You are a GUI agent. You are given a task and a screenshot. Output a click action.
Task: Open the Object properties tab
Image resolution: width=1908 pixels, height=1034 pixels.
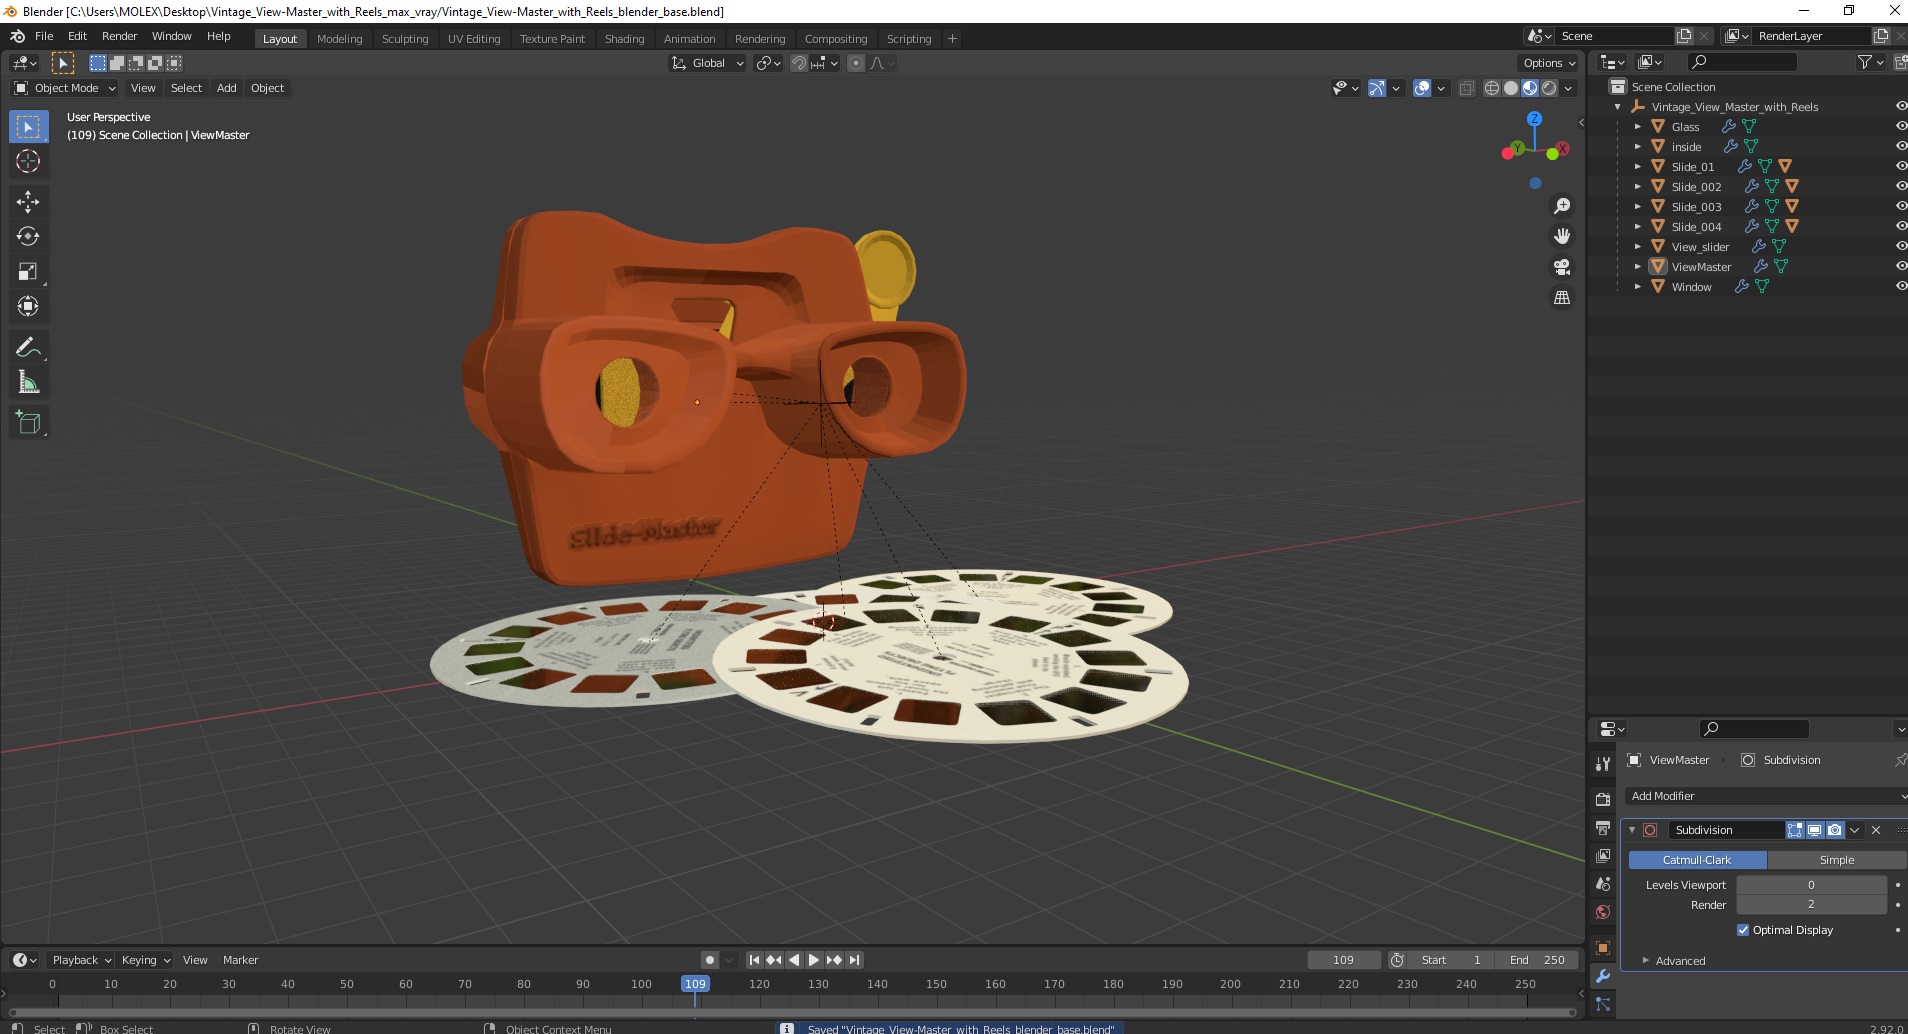1603,948
